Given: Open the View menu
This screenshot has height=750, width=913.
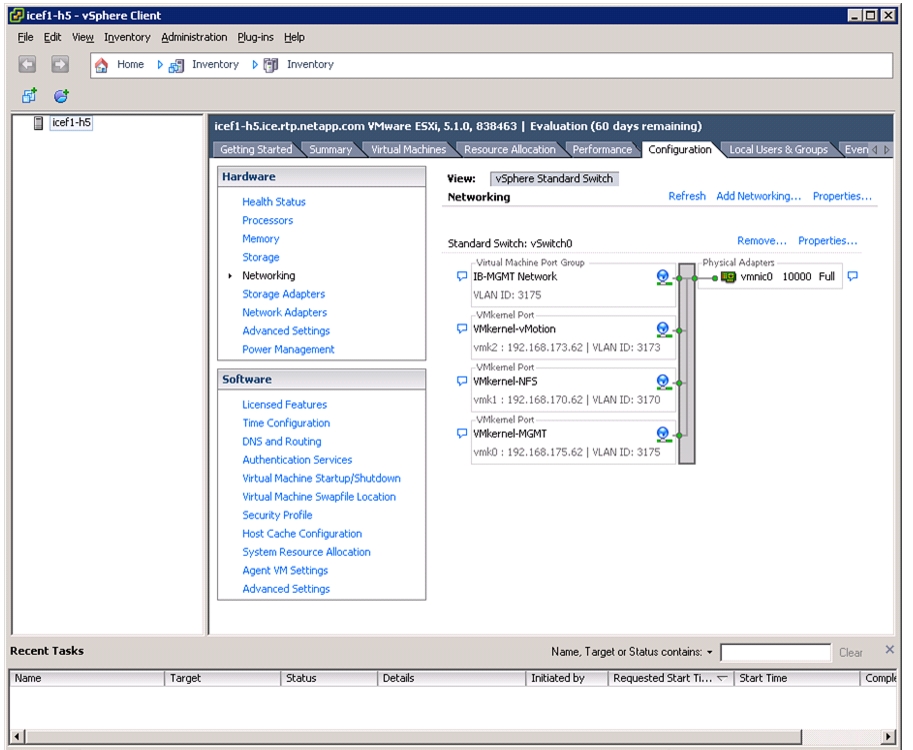Looking at the screenshot, I should [x=83, y=37].
